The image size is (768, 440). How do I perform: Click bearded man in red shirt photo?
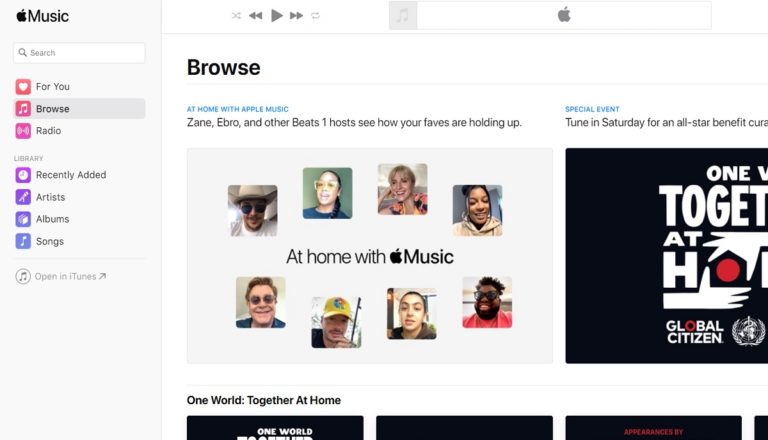487,302
